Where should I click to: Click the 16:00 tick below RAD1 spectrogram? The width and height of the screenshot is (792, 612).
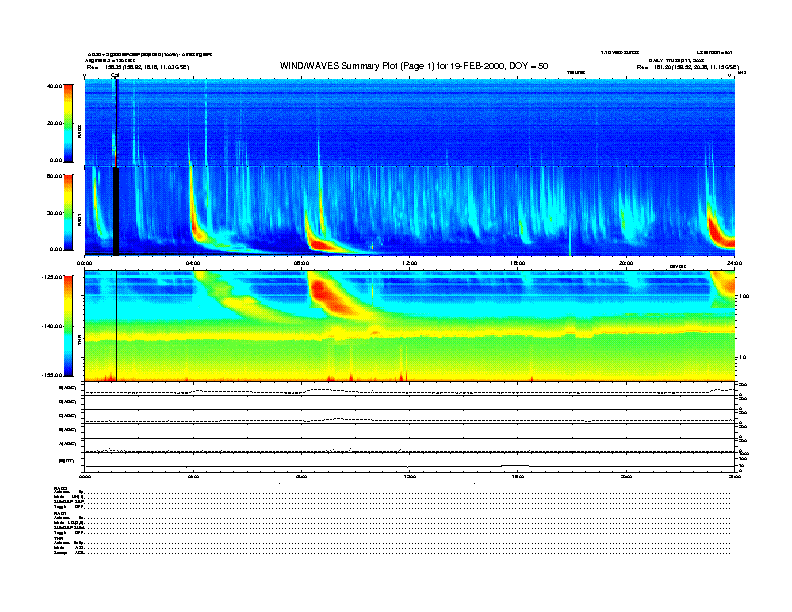pos(518,263)
